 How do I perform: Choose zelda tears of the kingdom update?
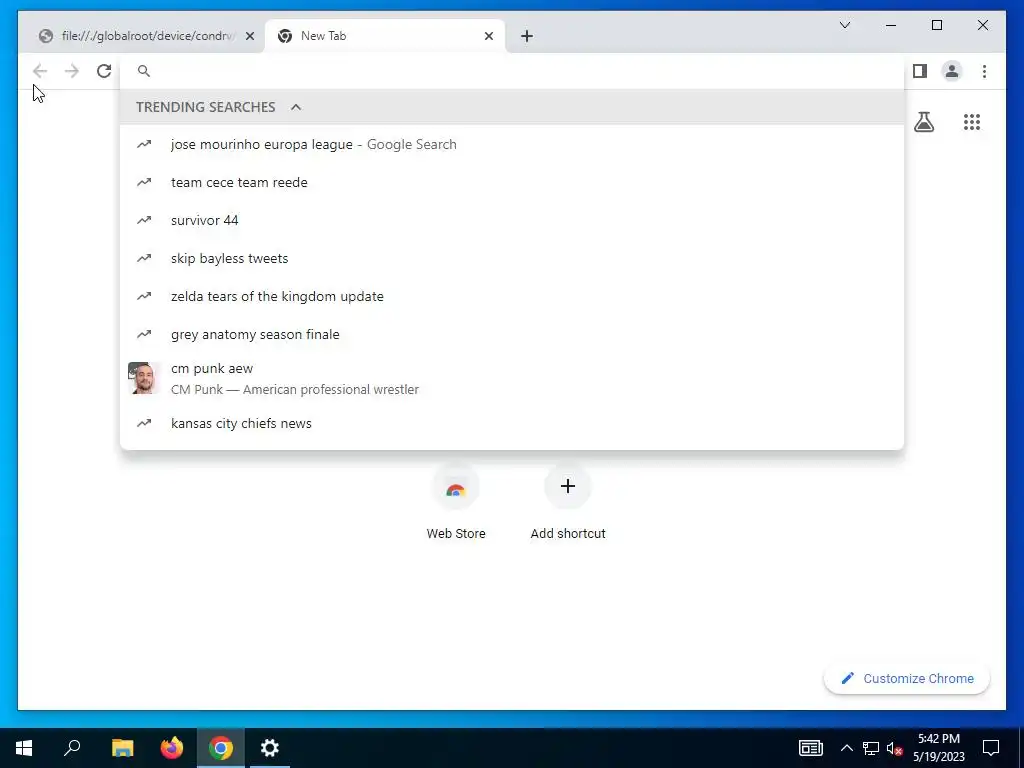click(512, 296)
